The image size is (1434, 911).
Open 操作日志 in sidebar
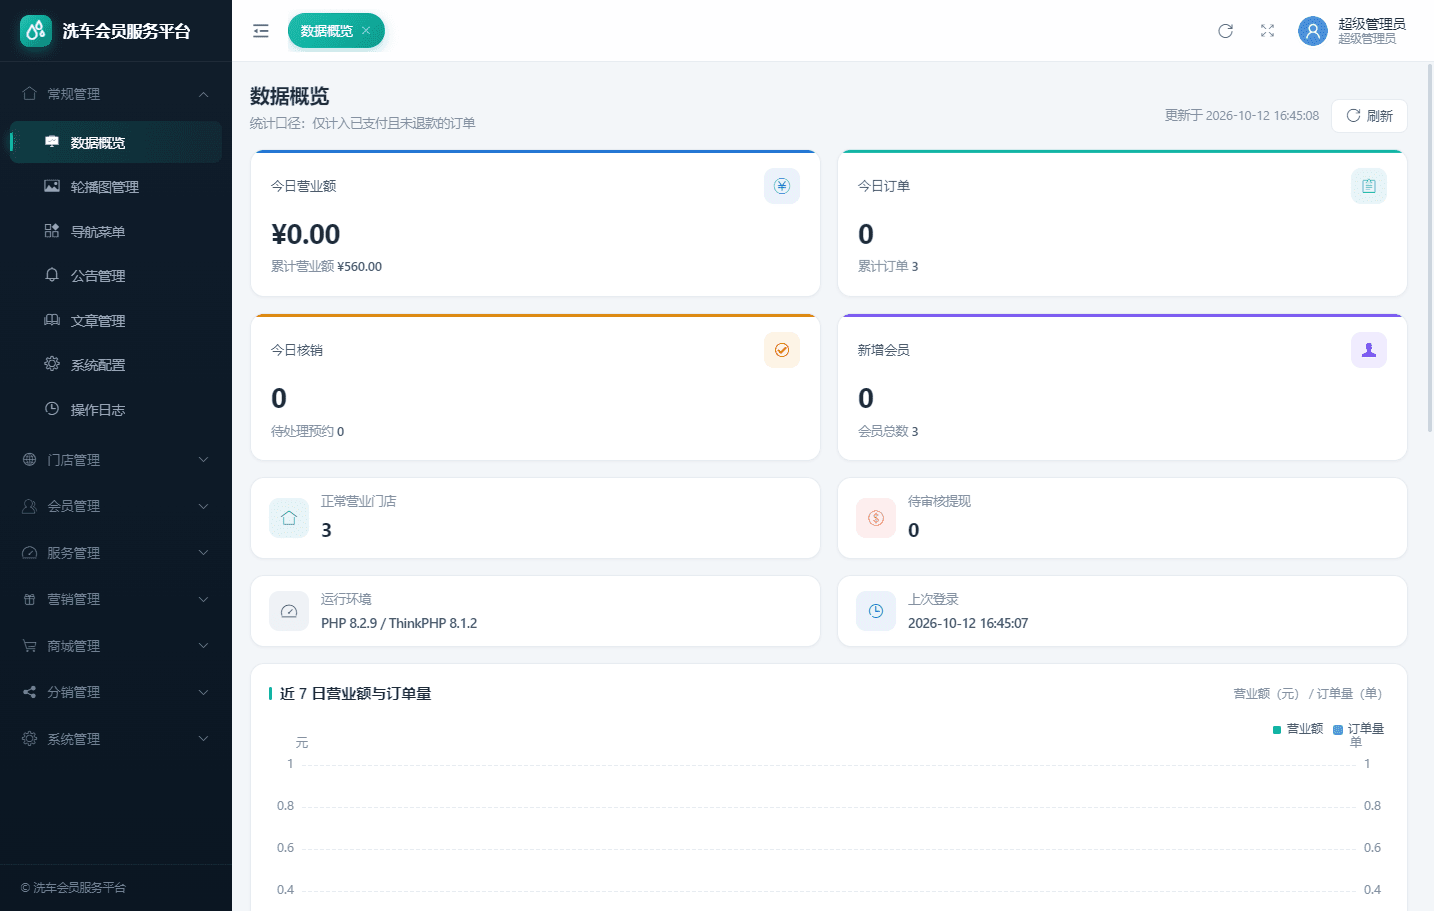116,410
